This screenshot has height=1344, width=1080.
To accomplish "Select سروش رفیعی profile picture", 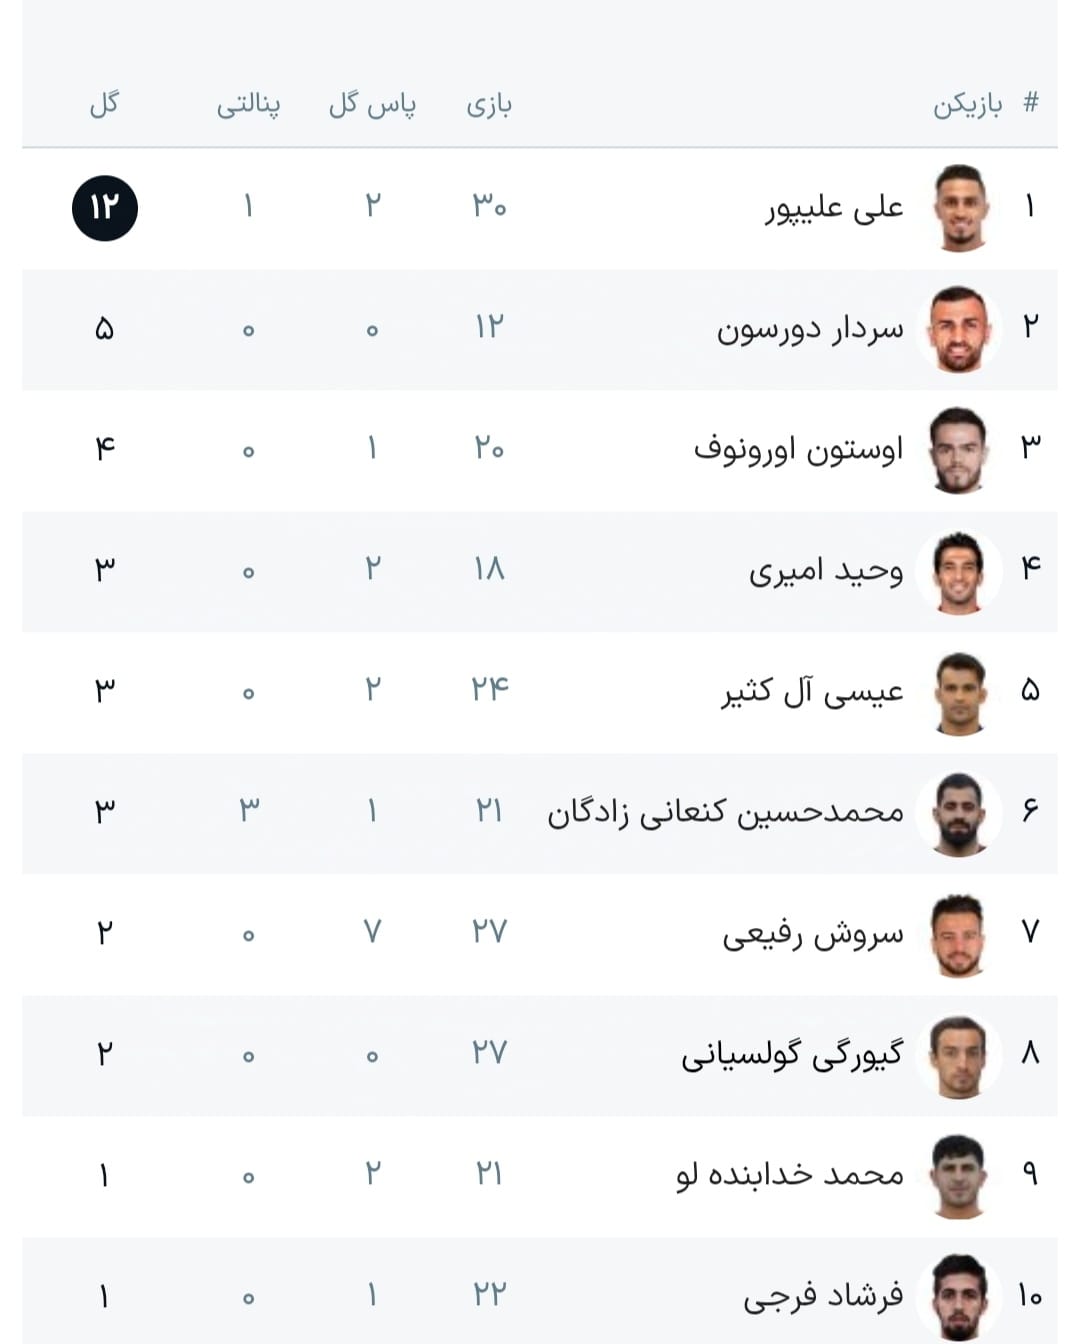I will pyautogui.click(x=960, y=934).
